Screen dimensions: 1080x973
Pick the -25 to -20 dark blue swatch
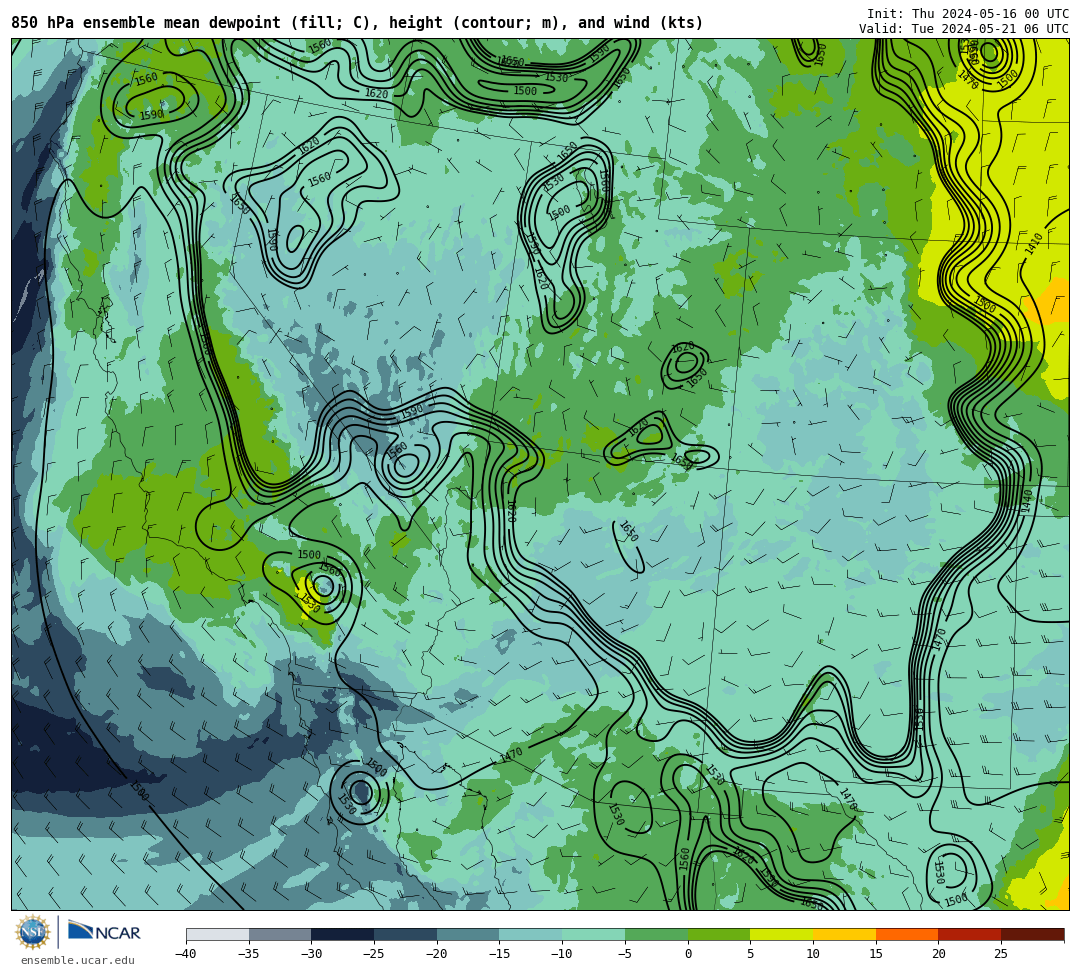pyautogui.click(x=405, y=934)
